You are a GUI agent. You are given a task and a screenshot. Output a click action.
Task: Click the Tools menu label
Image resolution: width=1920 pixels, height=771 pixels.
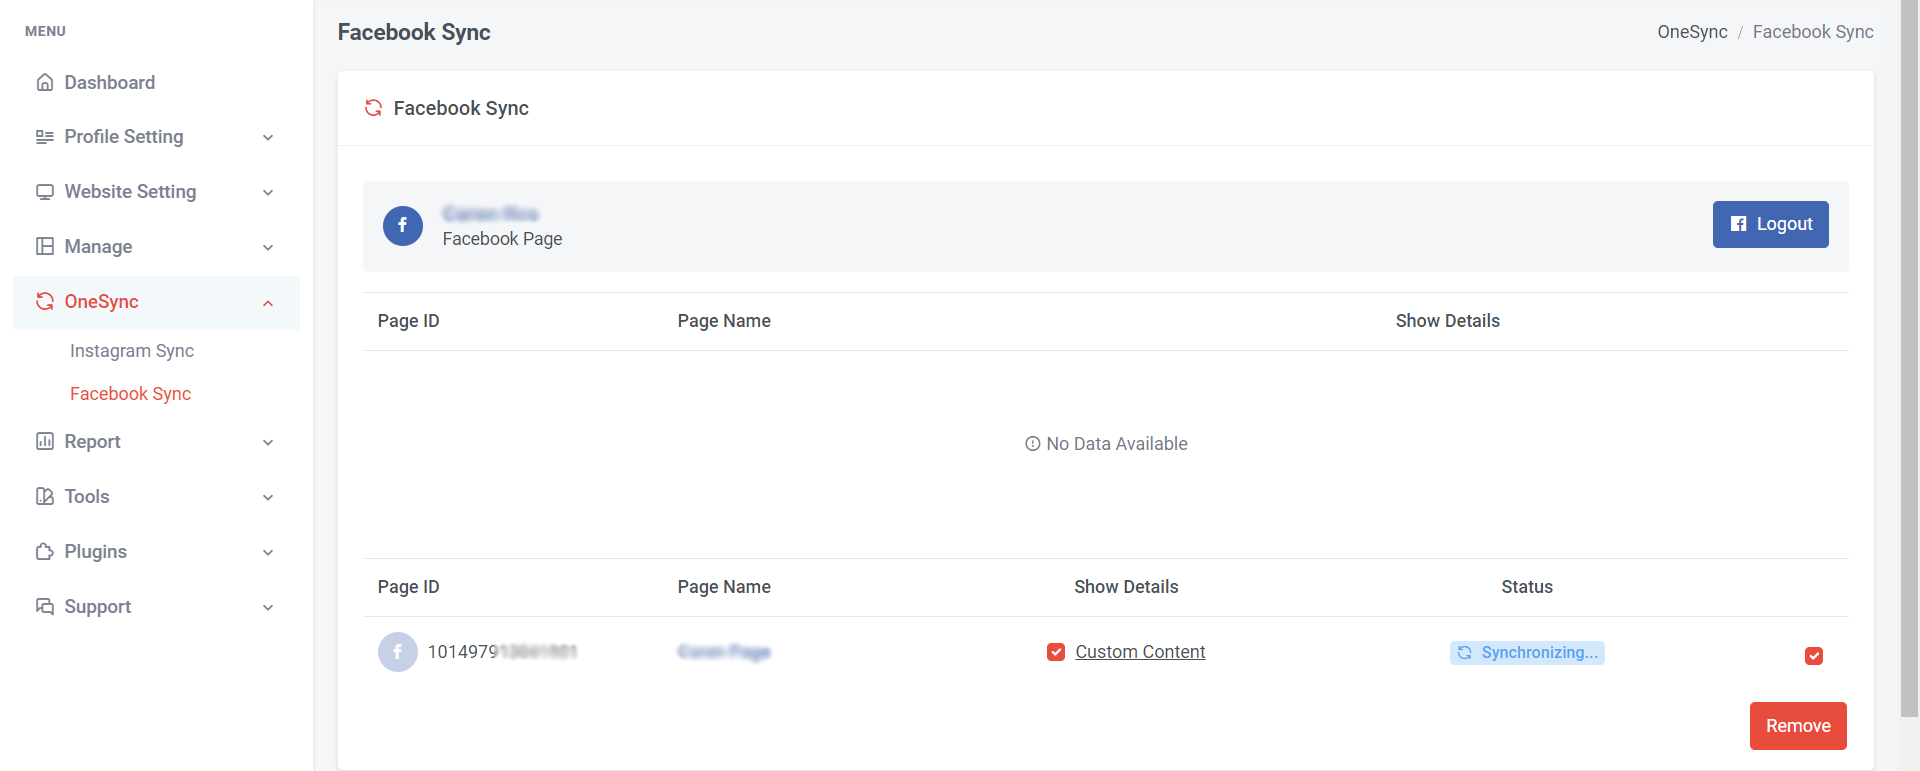87,497
